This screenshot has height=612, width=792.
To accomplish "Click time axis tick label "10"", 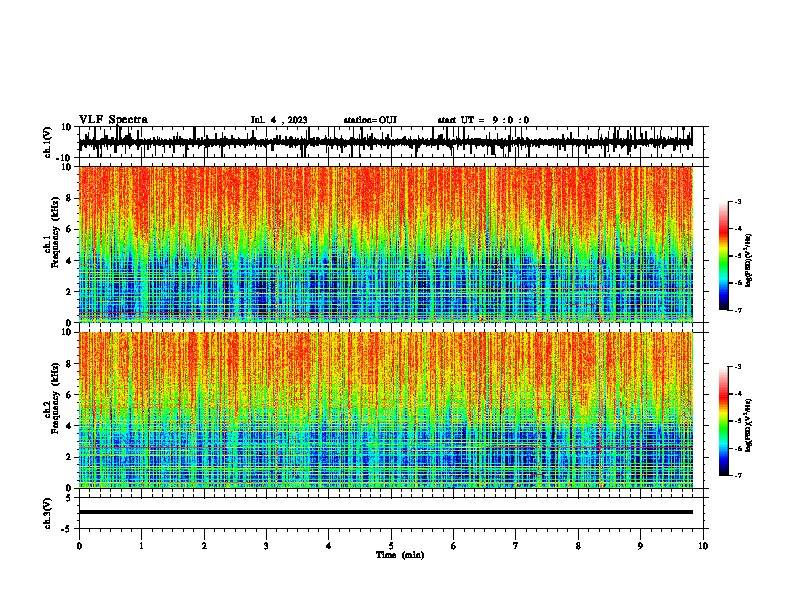I will 703,546.
